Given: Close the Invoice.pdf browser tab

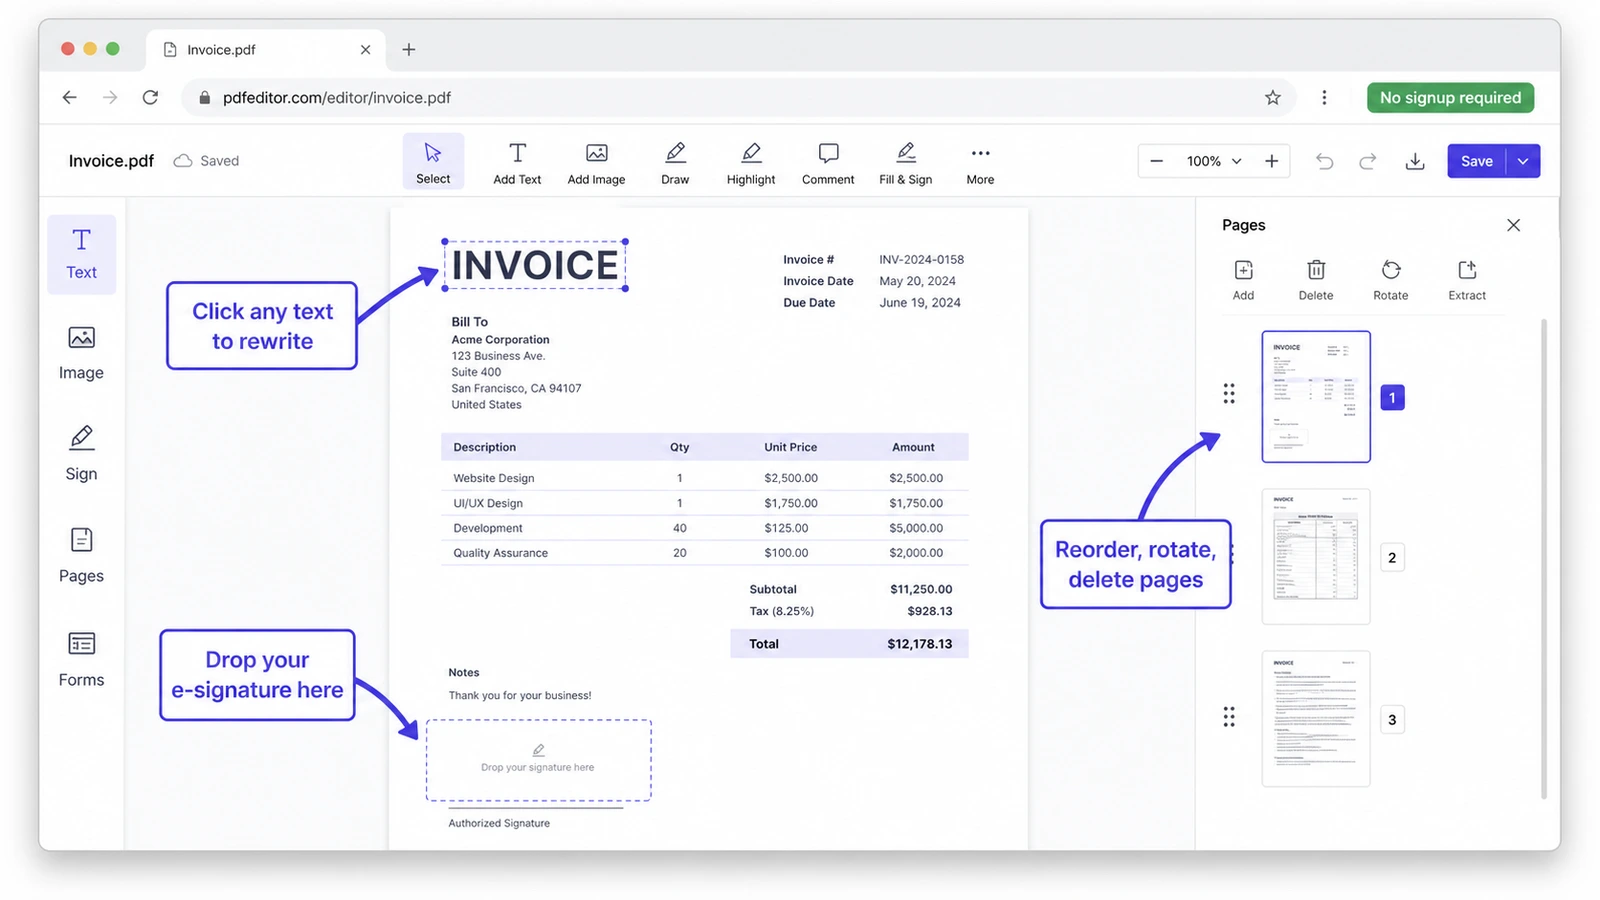Looking at the screenshot, I should point(365,50).
